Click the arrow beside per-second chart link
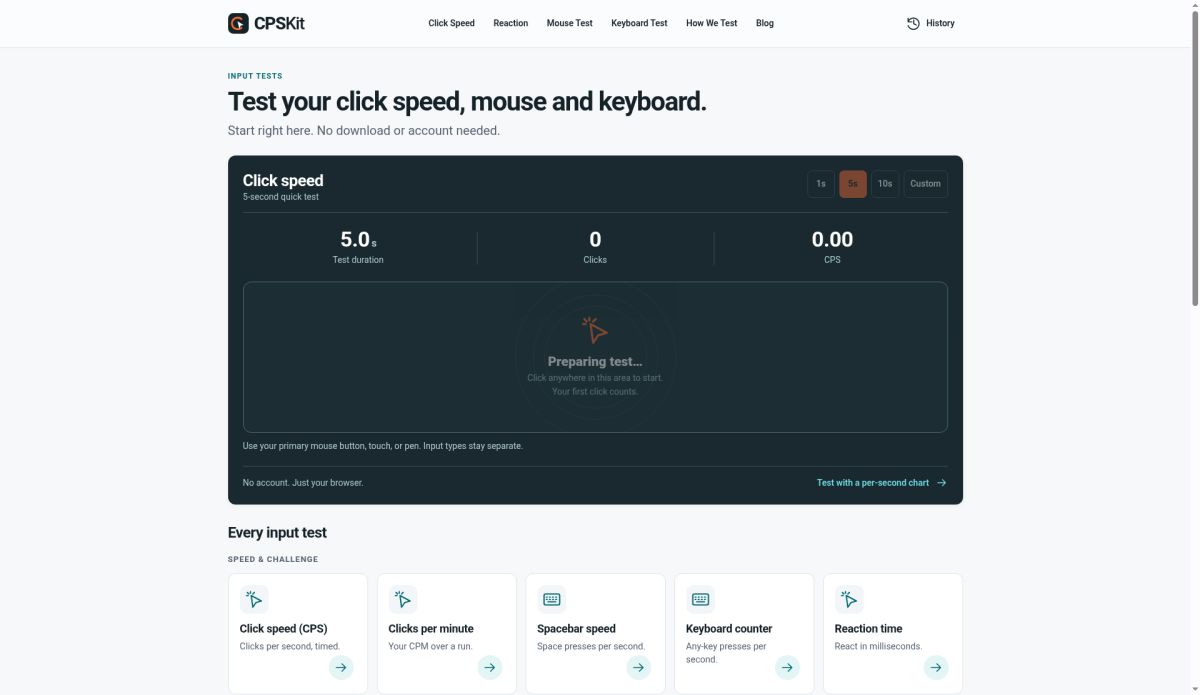Viewport: 1200px width, 695px height. (941, 483)
